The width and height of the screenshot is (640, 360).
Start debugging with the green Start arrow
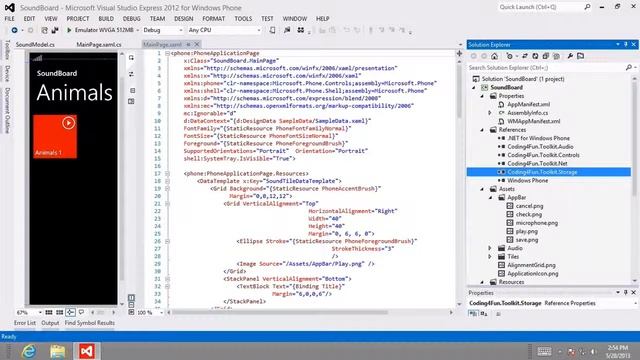69,30
